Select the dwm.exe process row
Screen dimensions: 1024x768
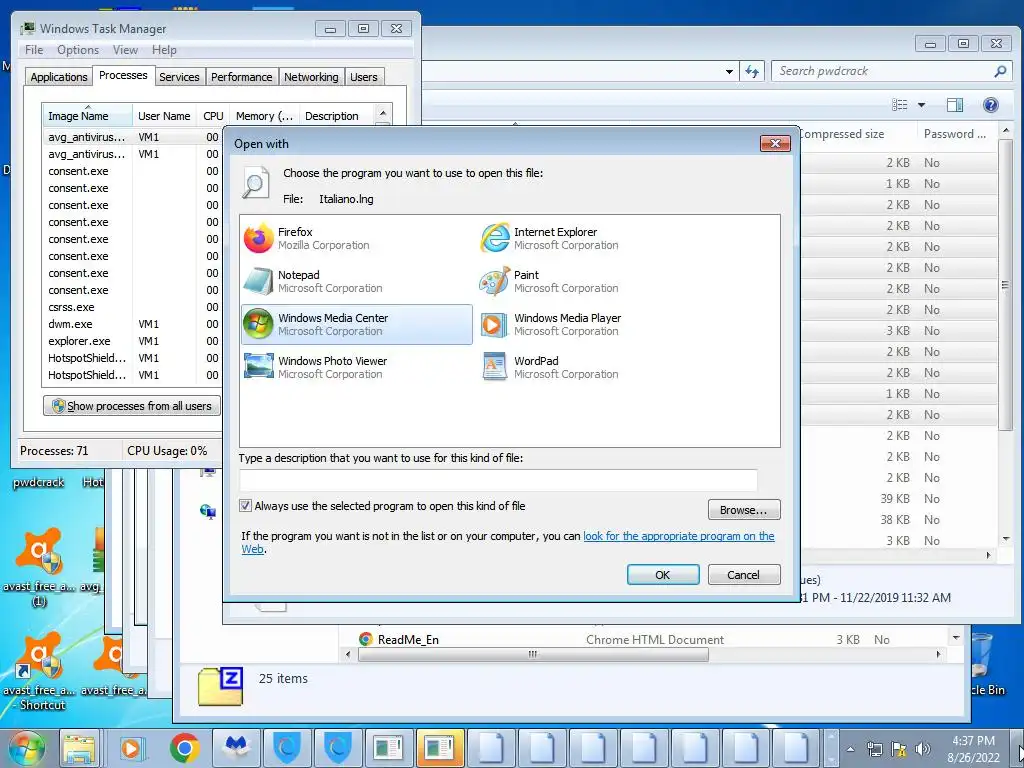pyautogui.click(x=133, y=324)
